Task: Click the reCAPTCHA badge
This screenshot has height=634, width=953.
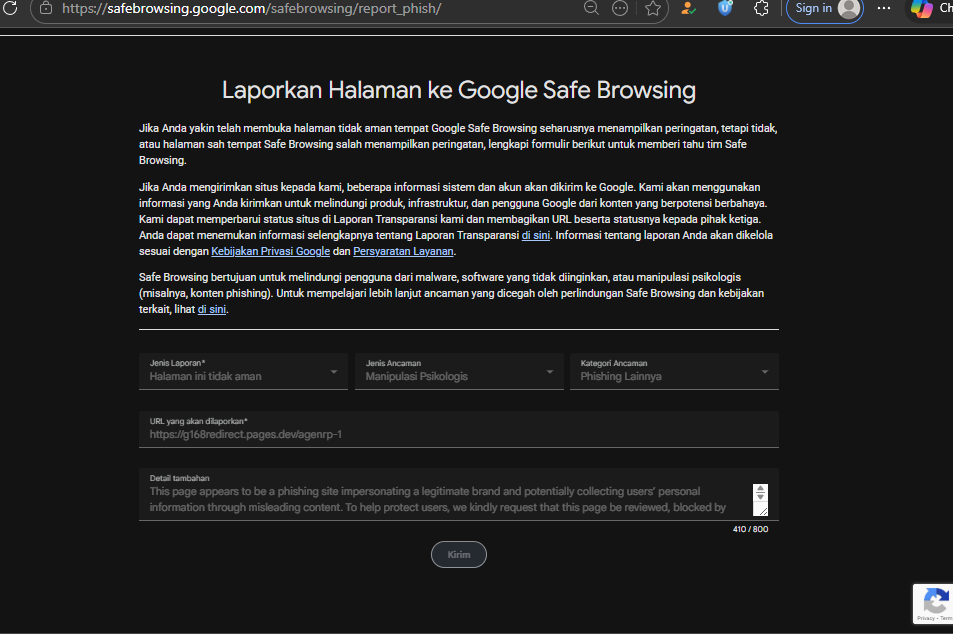Action: coord(934,604)
